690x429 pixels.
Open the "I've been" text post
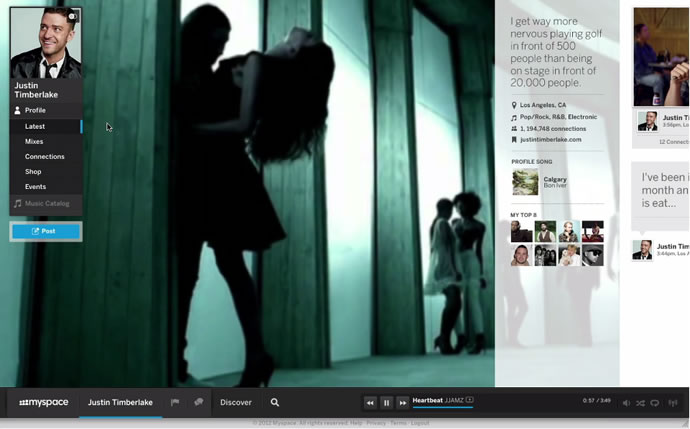click(x=661, y=196)
